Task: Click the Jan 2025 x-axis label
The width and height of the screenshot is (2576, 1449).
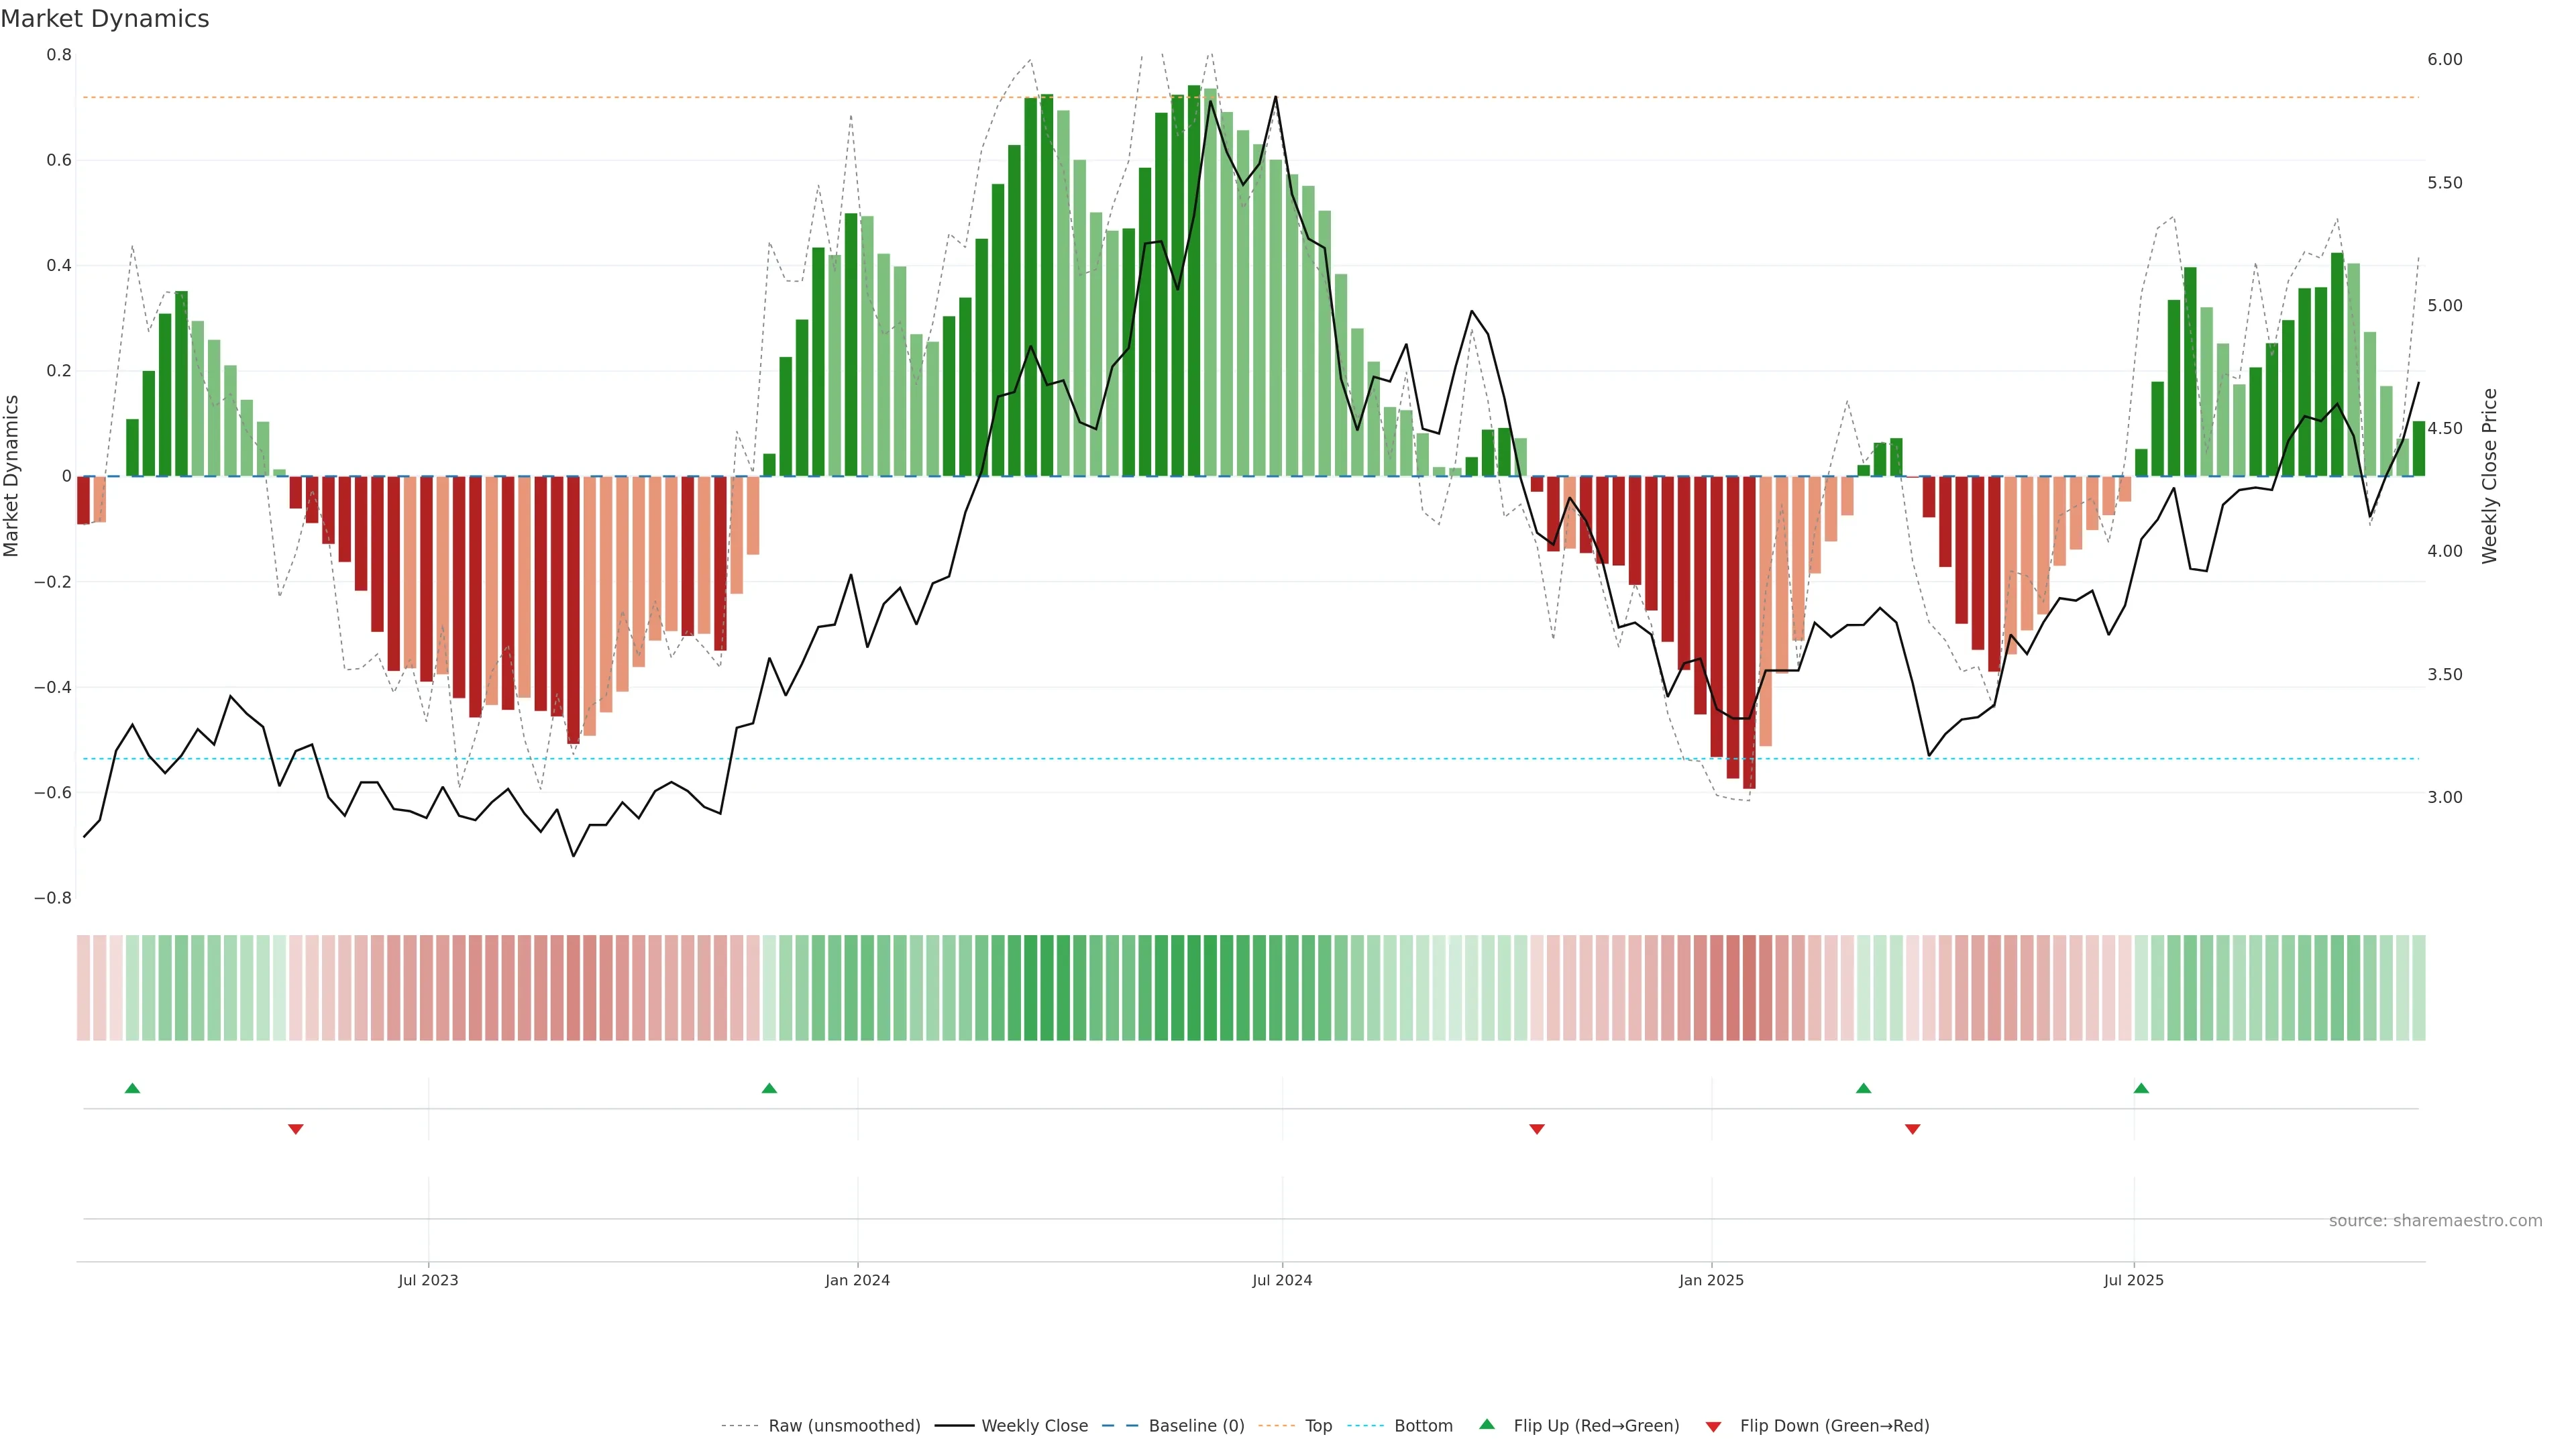Action: 1711,1280
